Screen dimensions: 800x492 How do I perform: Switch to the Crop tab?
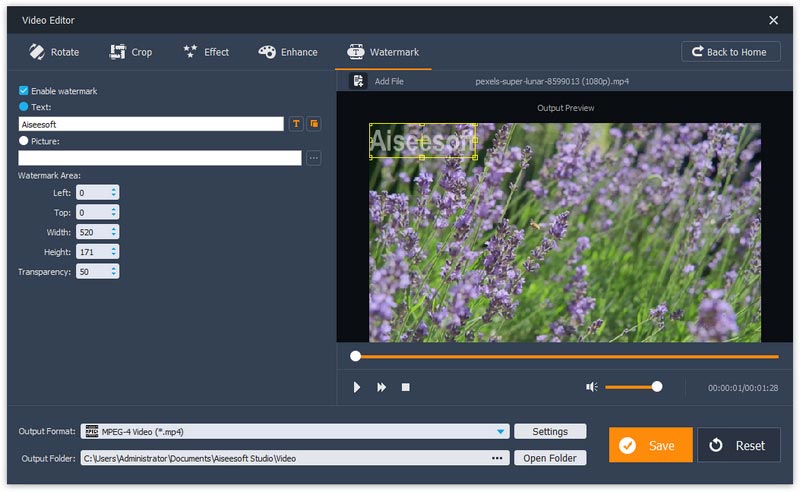click(130, 52)
